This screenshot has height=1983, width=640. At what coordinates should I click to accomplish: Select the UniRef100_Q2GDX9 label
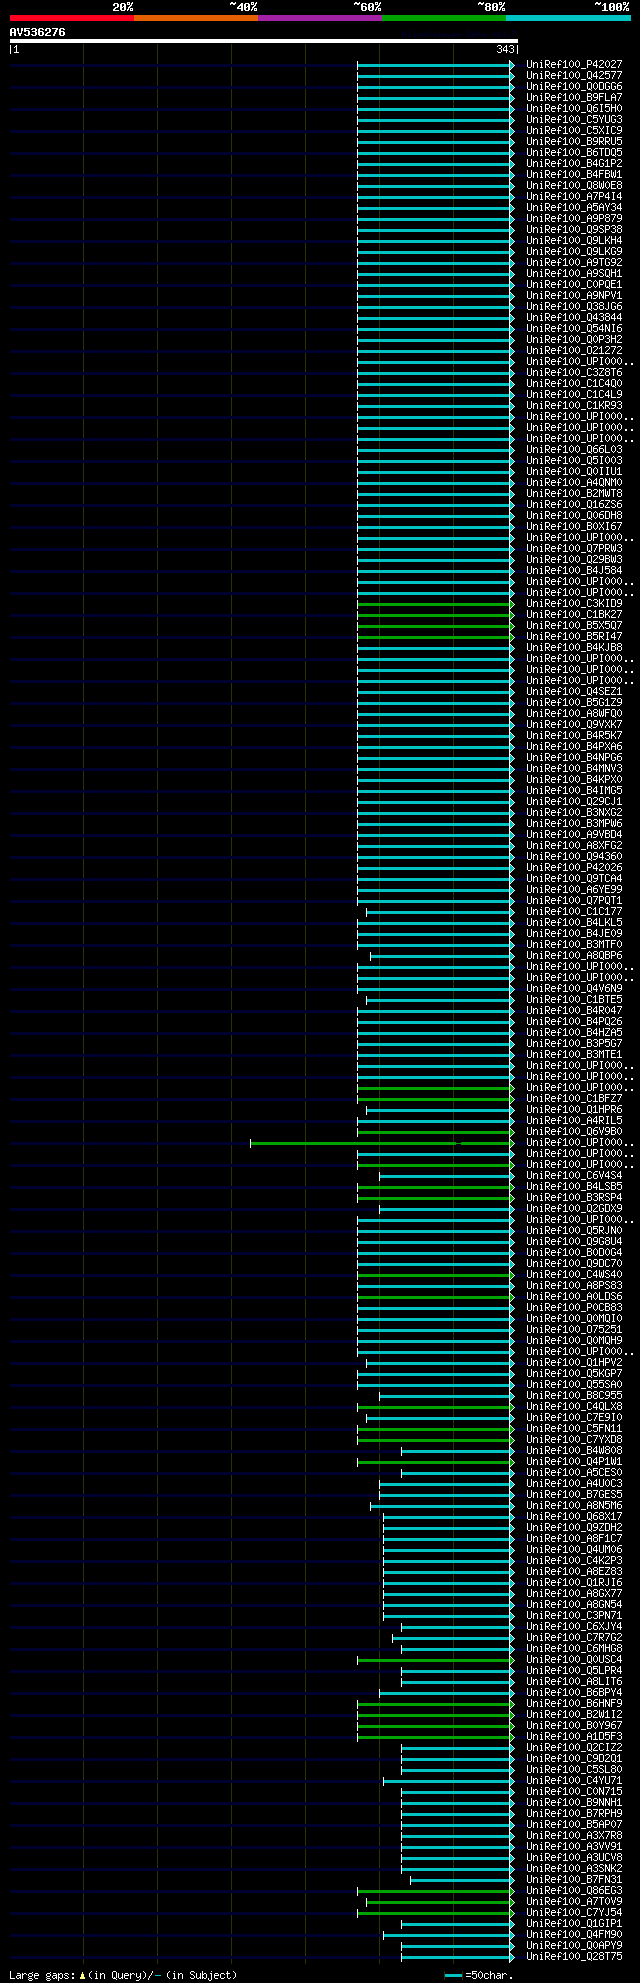click(574, 1208)
